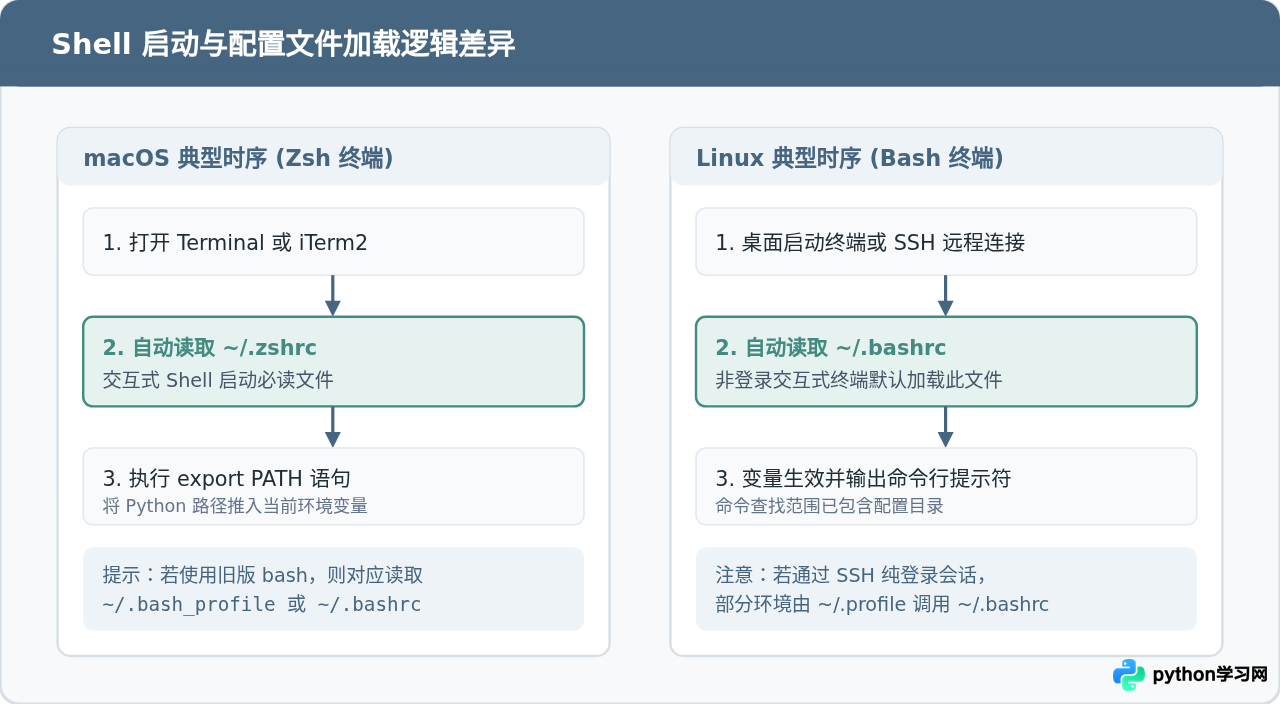This screenshot has width=1280, height=704.
Task: Select the step "2. 自动读取 ~/.zshrc"
Action: (333, 362)
